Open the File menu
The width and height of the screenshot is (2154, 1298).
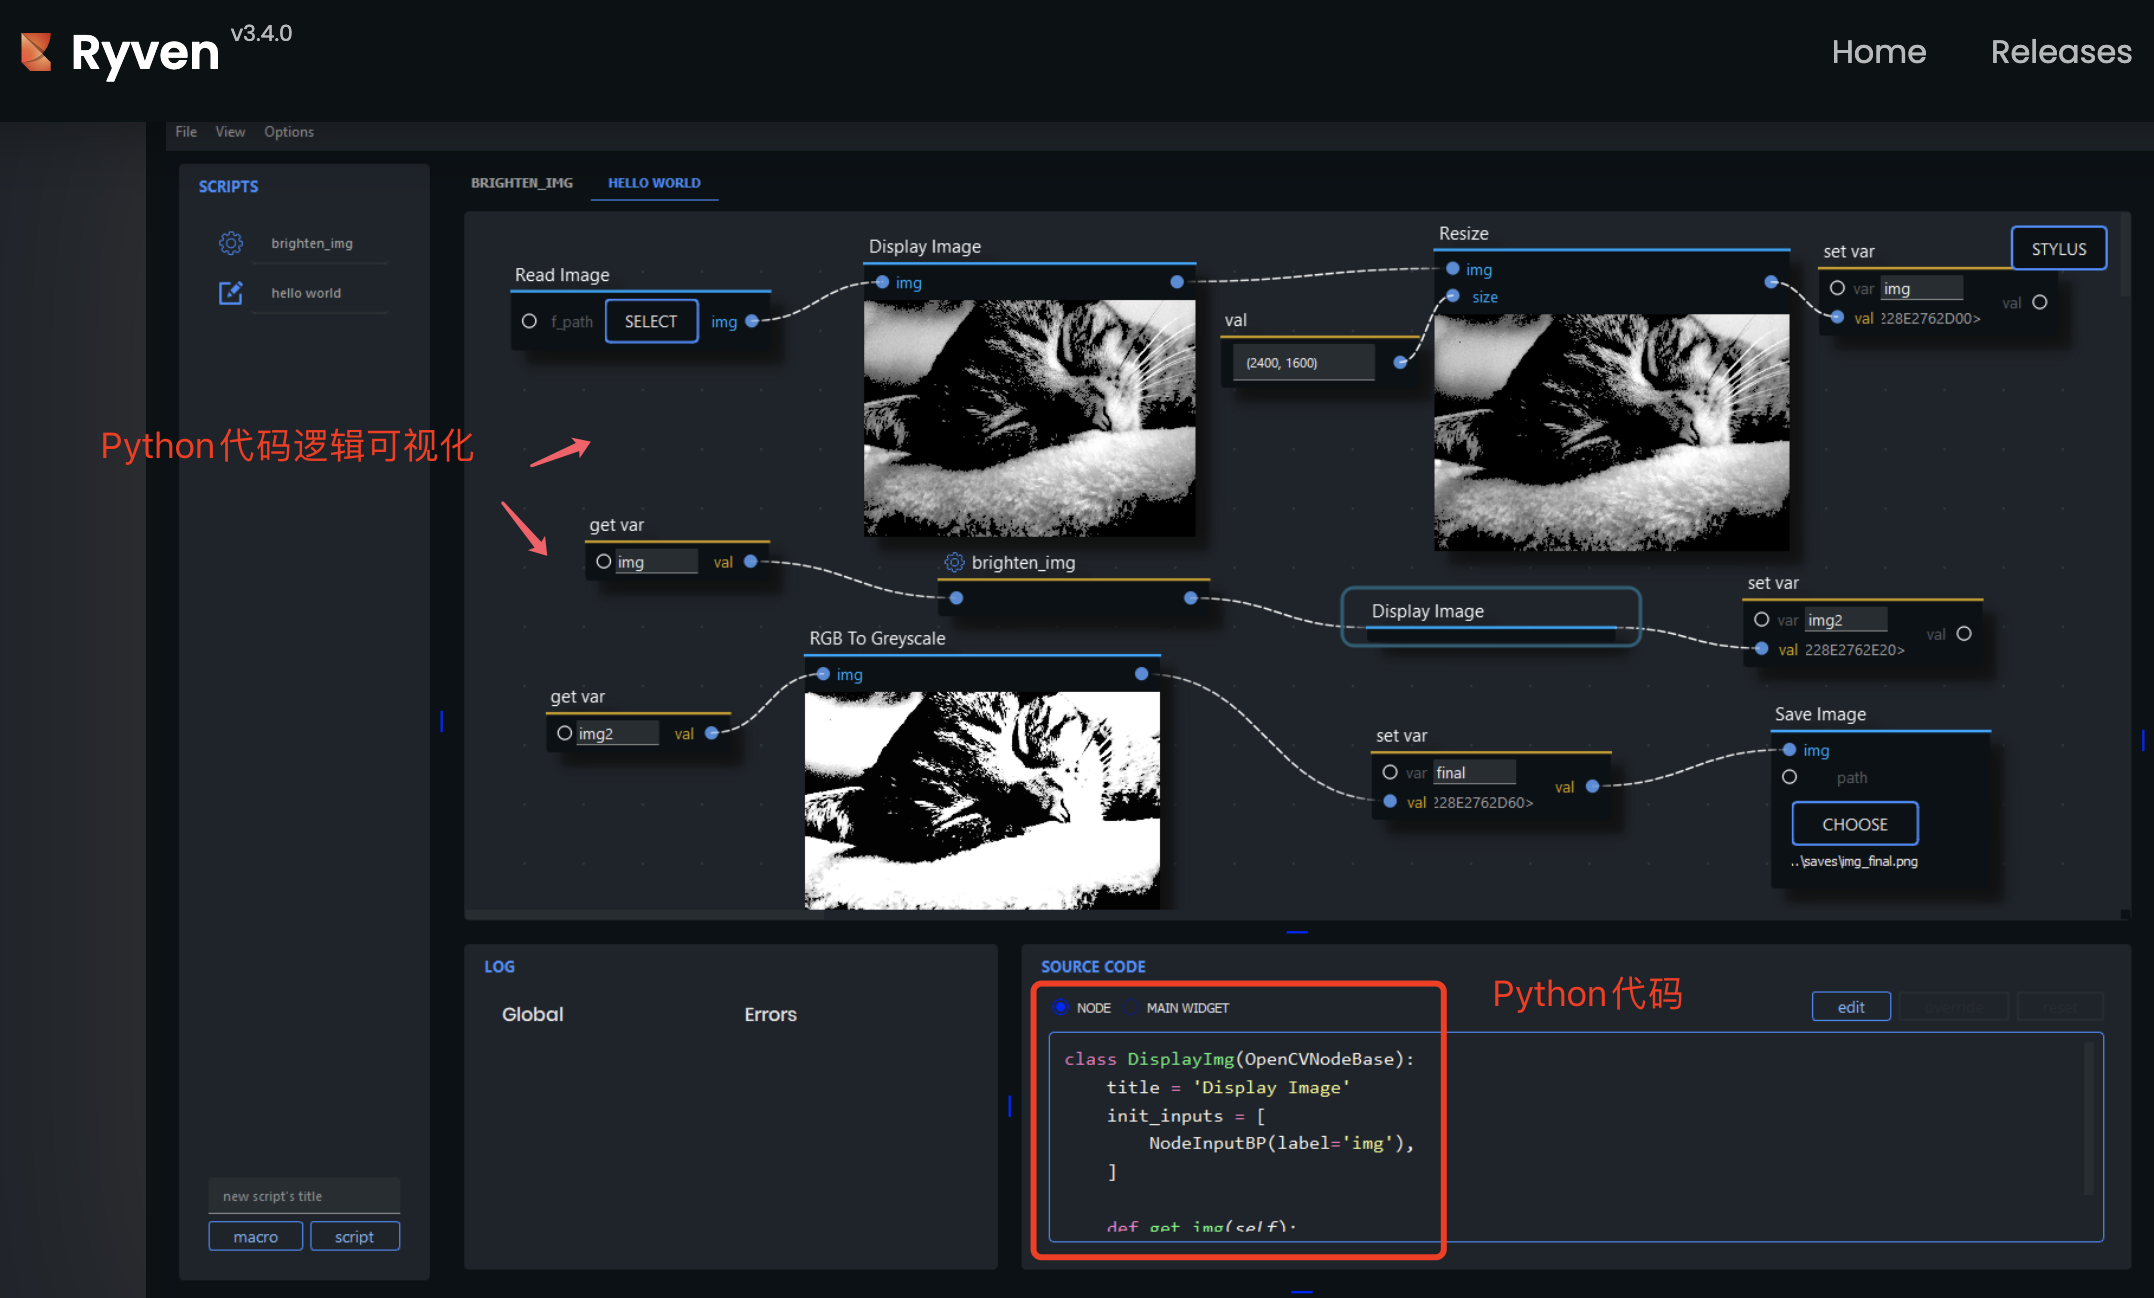click(x=186, y=132)
